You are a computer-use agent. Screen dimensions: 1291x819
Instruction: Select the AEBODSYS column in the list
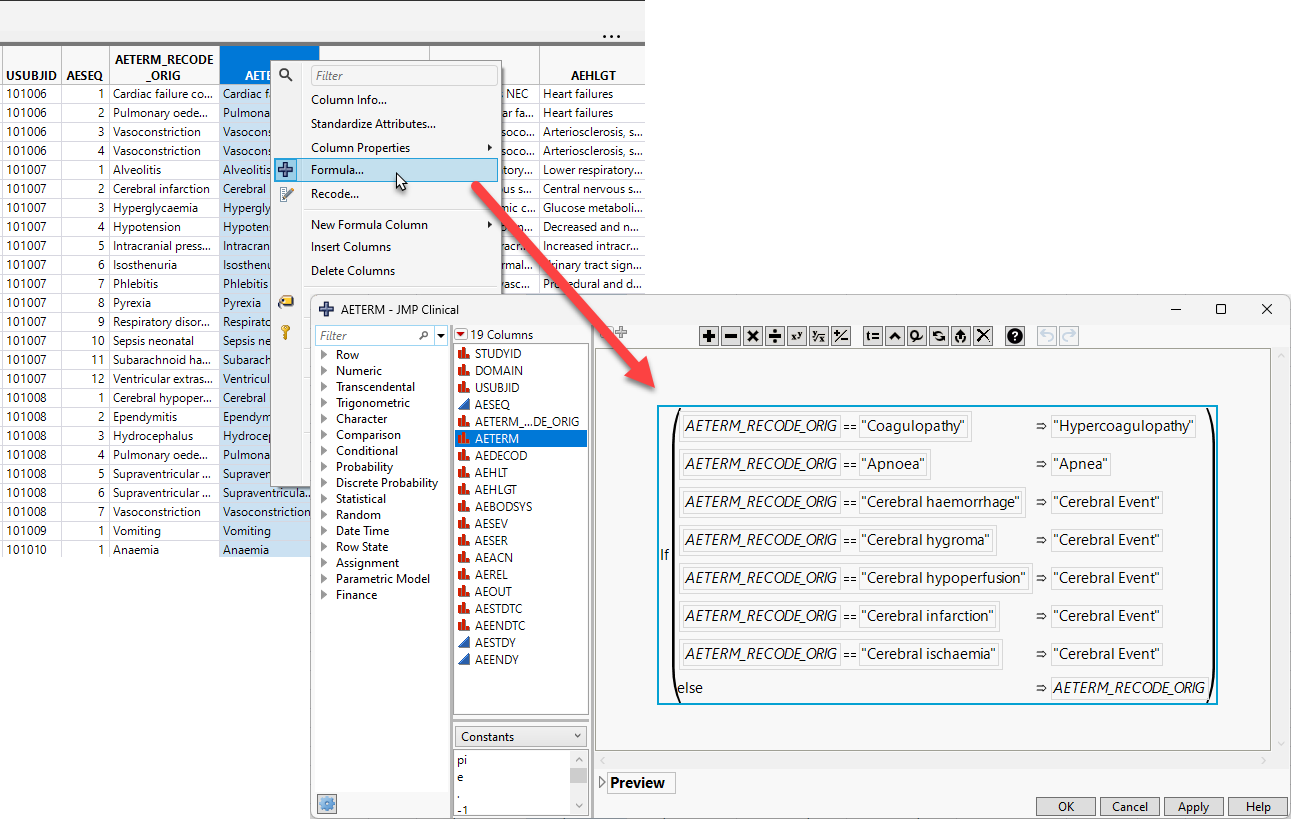520,506
